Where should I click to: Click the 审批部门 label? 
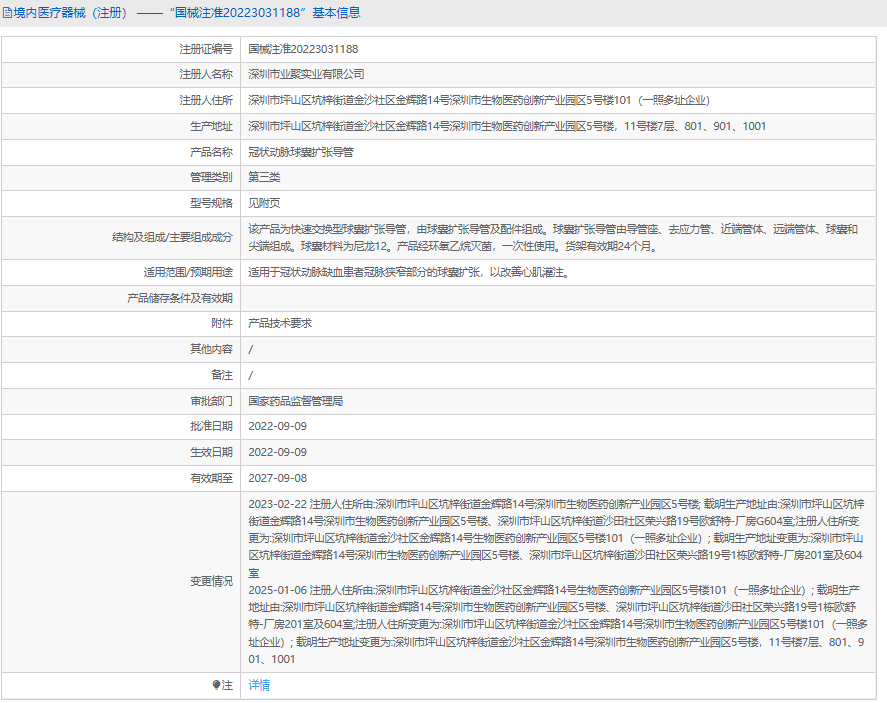[x=211, y=401]
